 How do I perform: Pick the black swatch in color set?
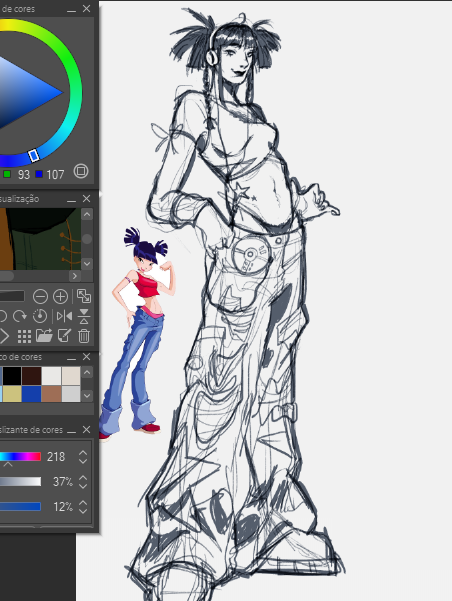[x=12, y=376]
